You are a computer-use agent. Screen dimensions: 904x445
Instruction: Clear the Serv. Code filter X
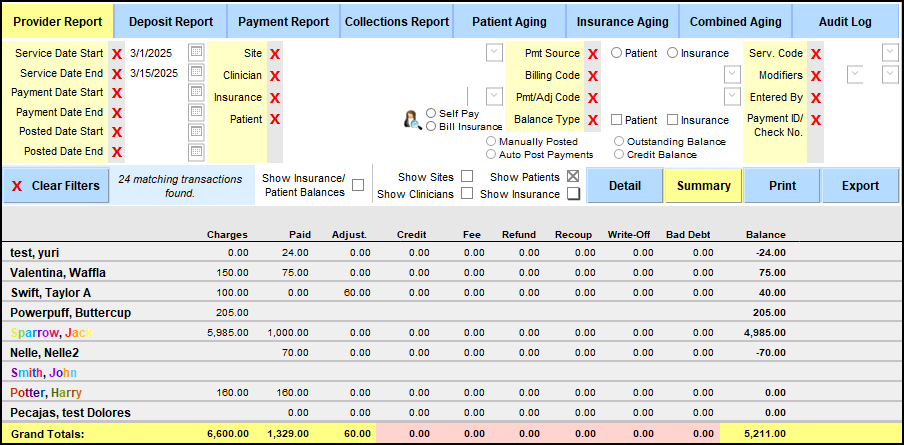[816, 54]
